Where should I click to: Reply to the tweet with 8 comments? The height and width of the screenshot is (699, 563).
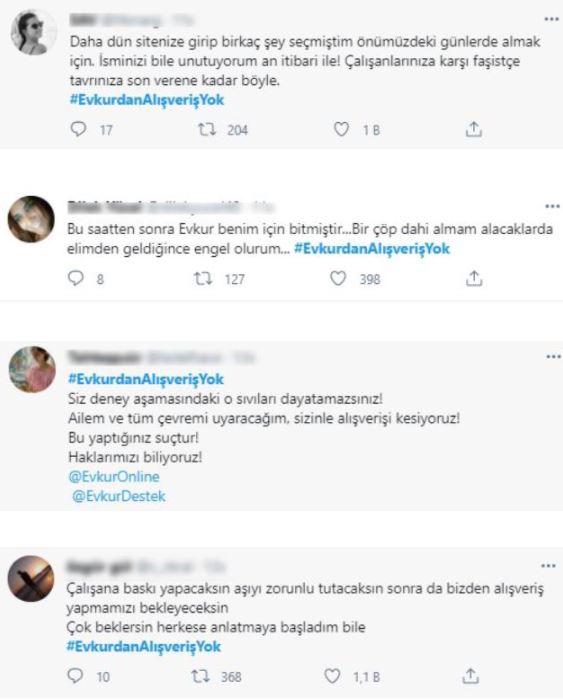[x=75, y=278]
